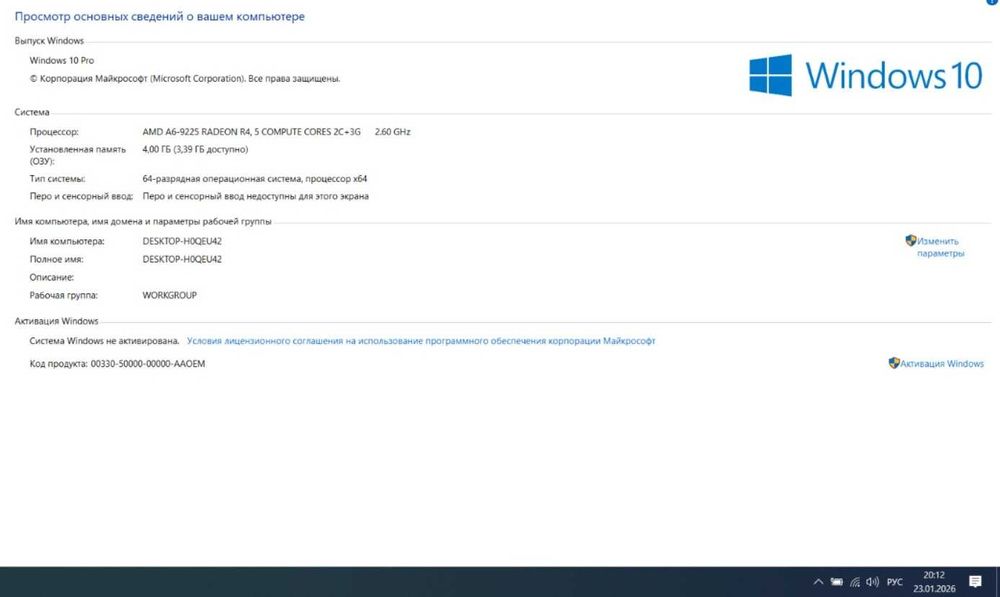Open the volume speaker tray icon
The height and width of the screenshot is (597, 1000).
[x=872, y=582]
